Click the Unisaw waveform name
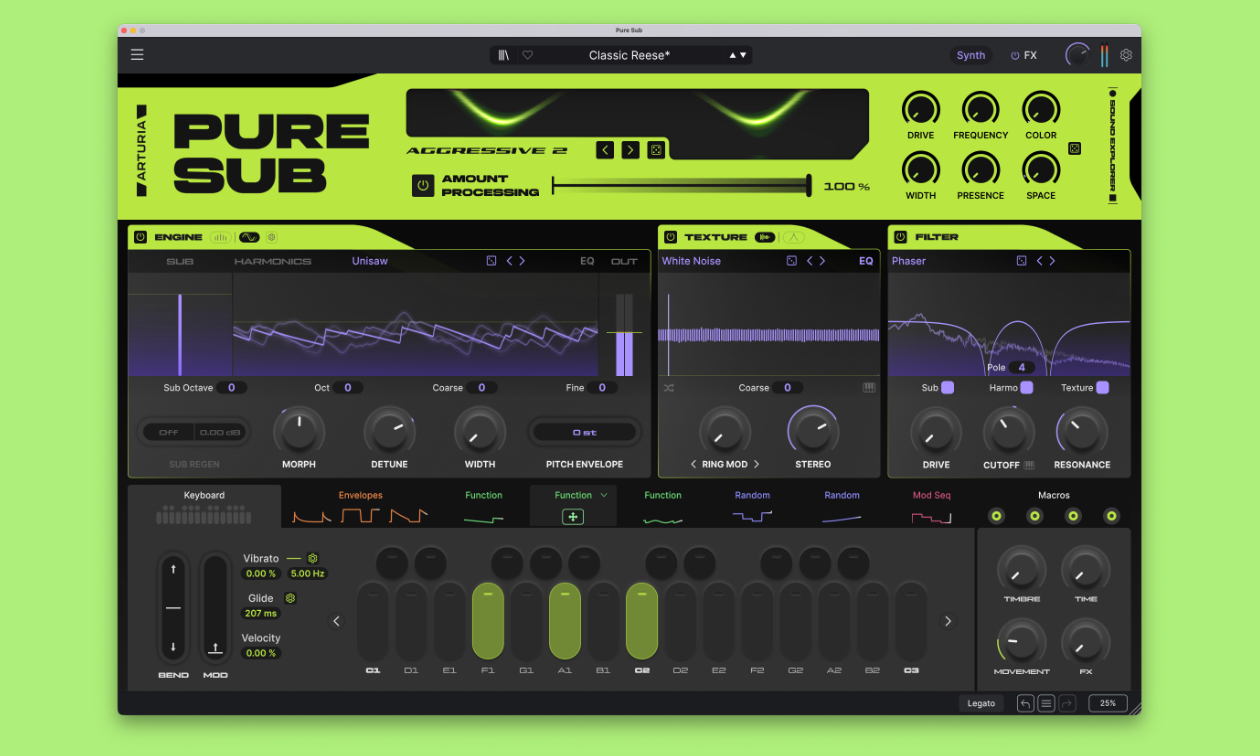1260x756 pixels. [x=370, y=261]
